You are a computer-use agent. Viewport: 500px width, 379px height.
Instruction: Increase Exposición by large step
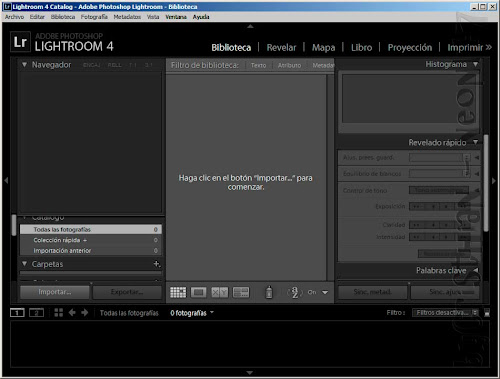463,207
